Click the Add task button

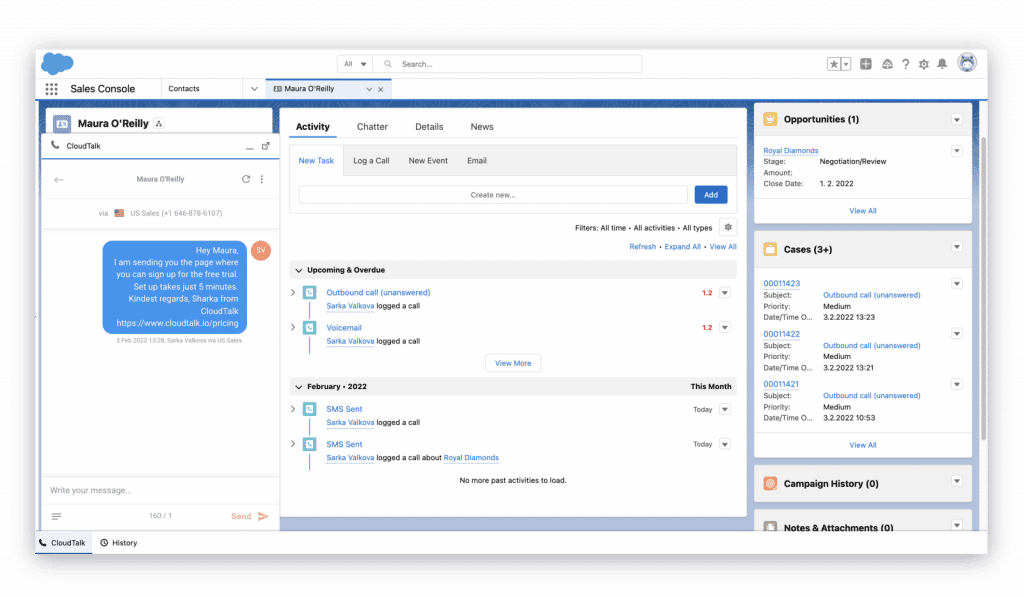point(711,195)
